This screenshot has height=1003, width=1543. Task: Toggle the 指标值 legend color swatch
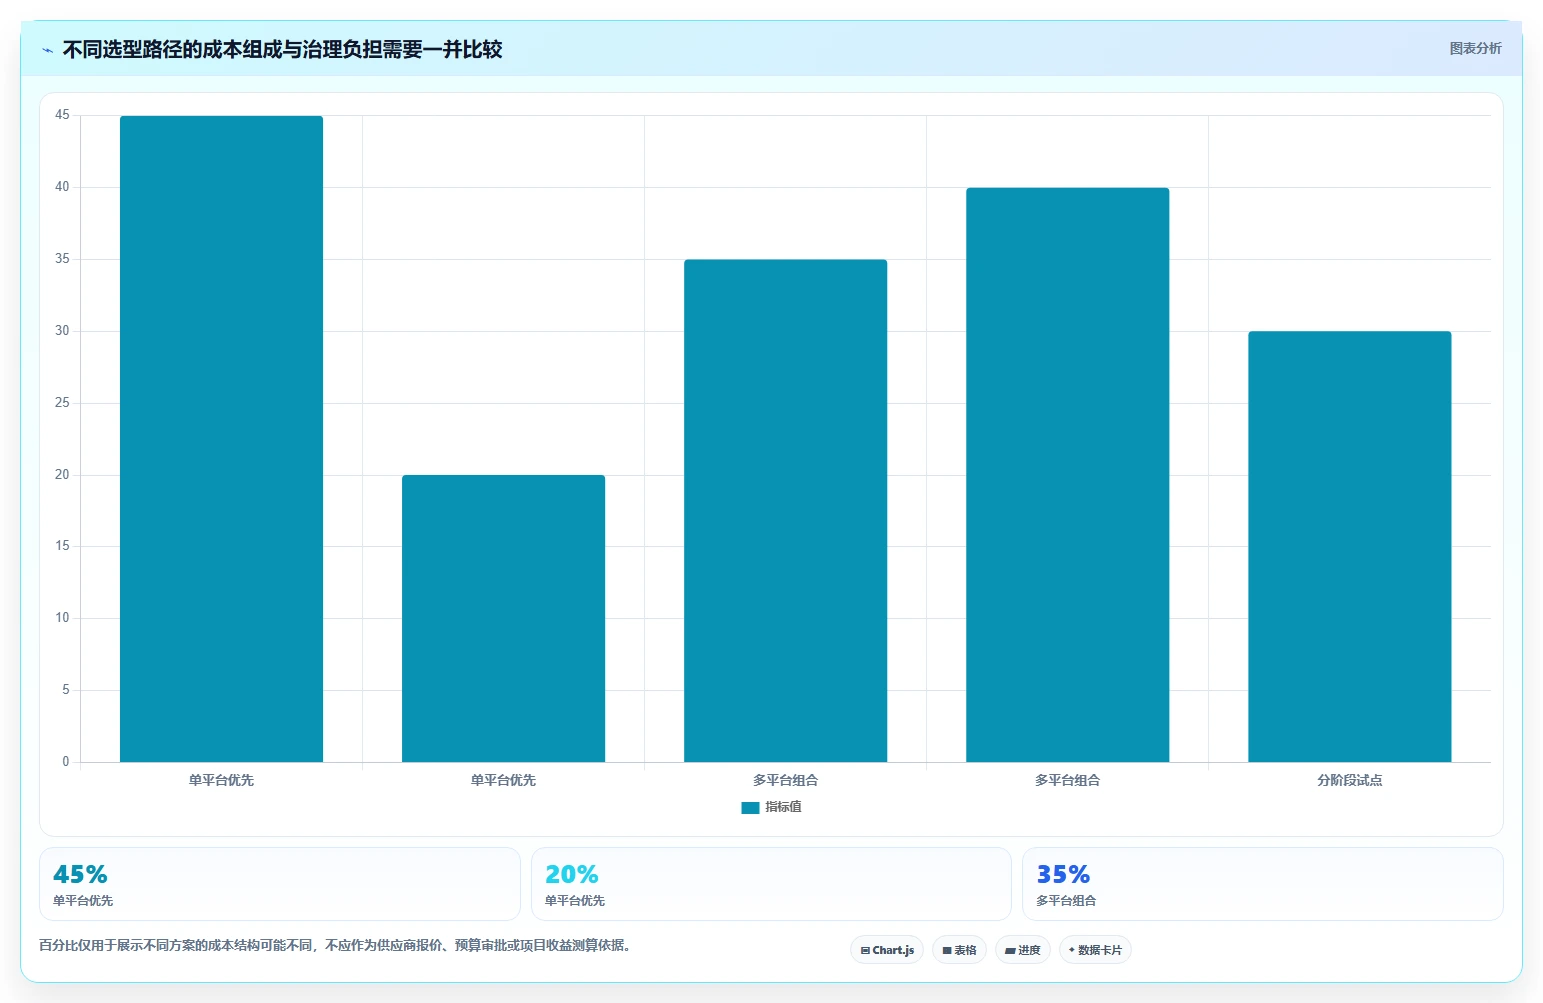click(x=750, y=808)
